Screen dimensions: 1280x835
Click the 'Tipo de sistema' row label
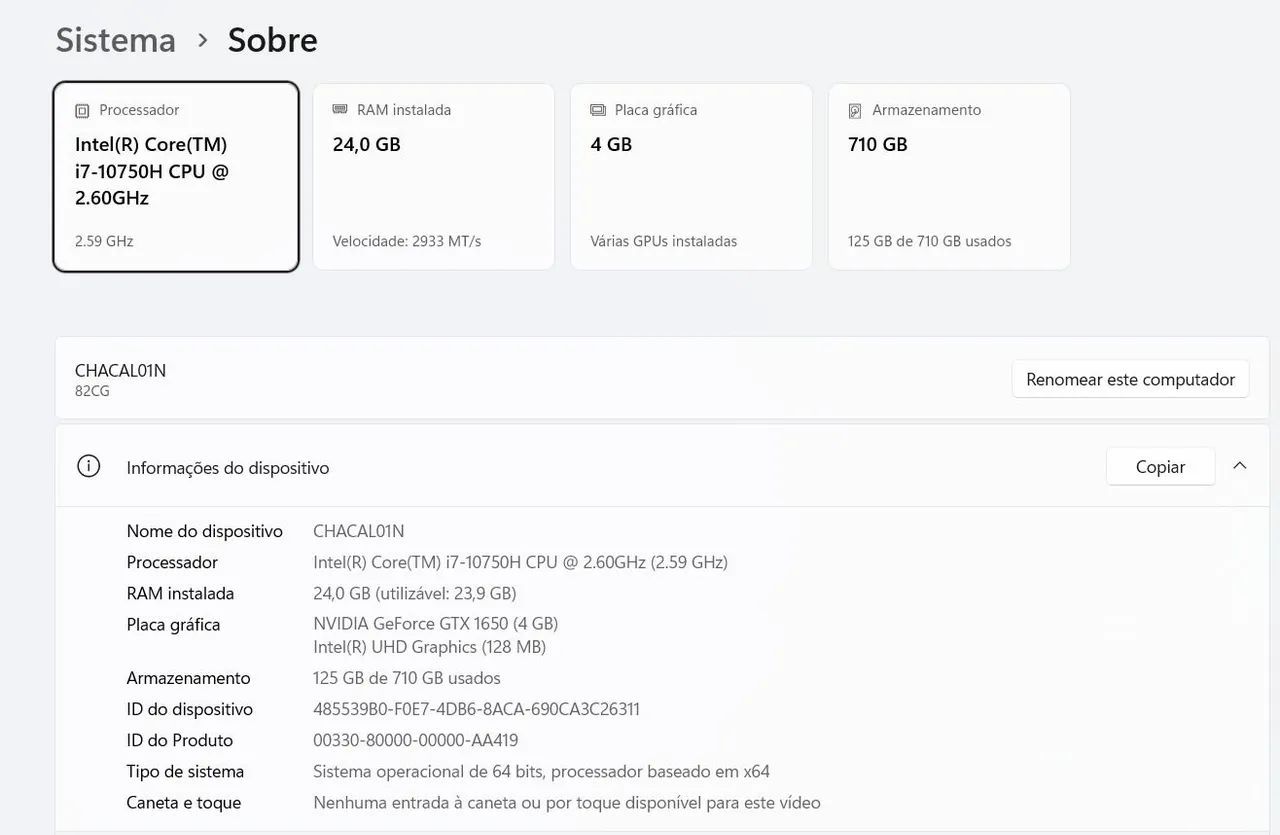tap(185, 771)
